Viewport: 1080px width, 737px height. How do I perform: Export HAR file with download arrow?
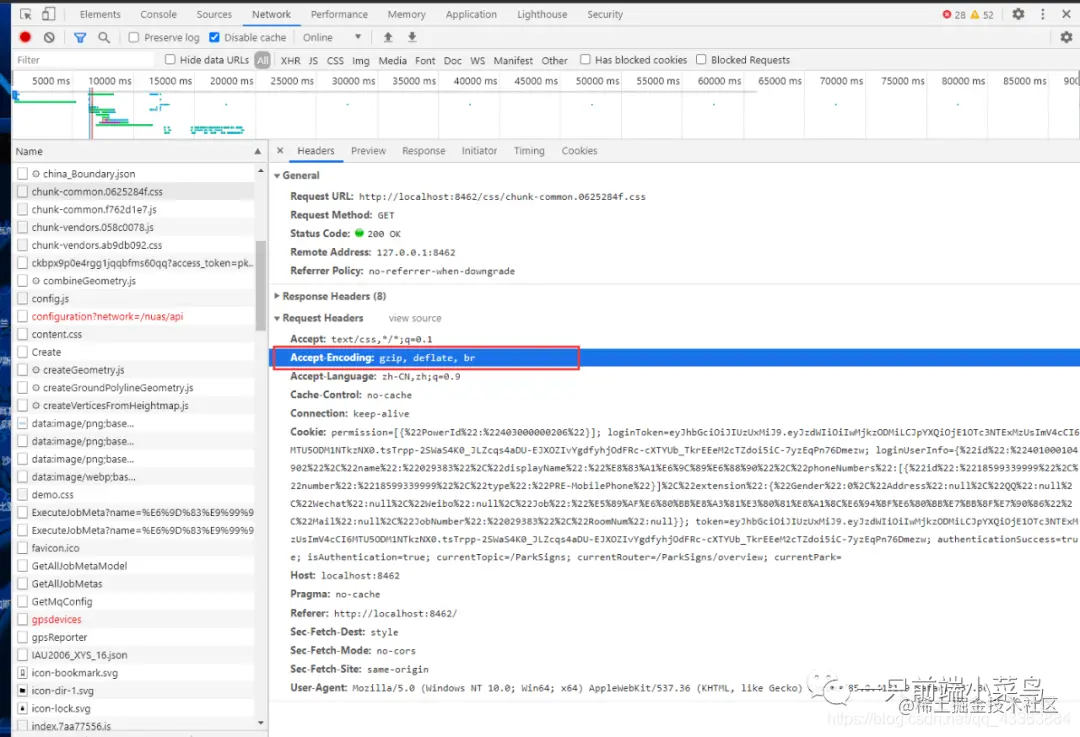(412, 37)
